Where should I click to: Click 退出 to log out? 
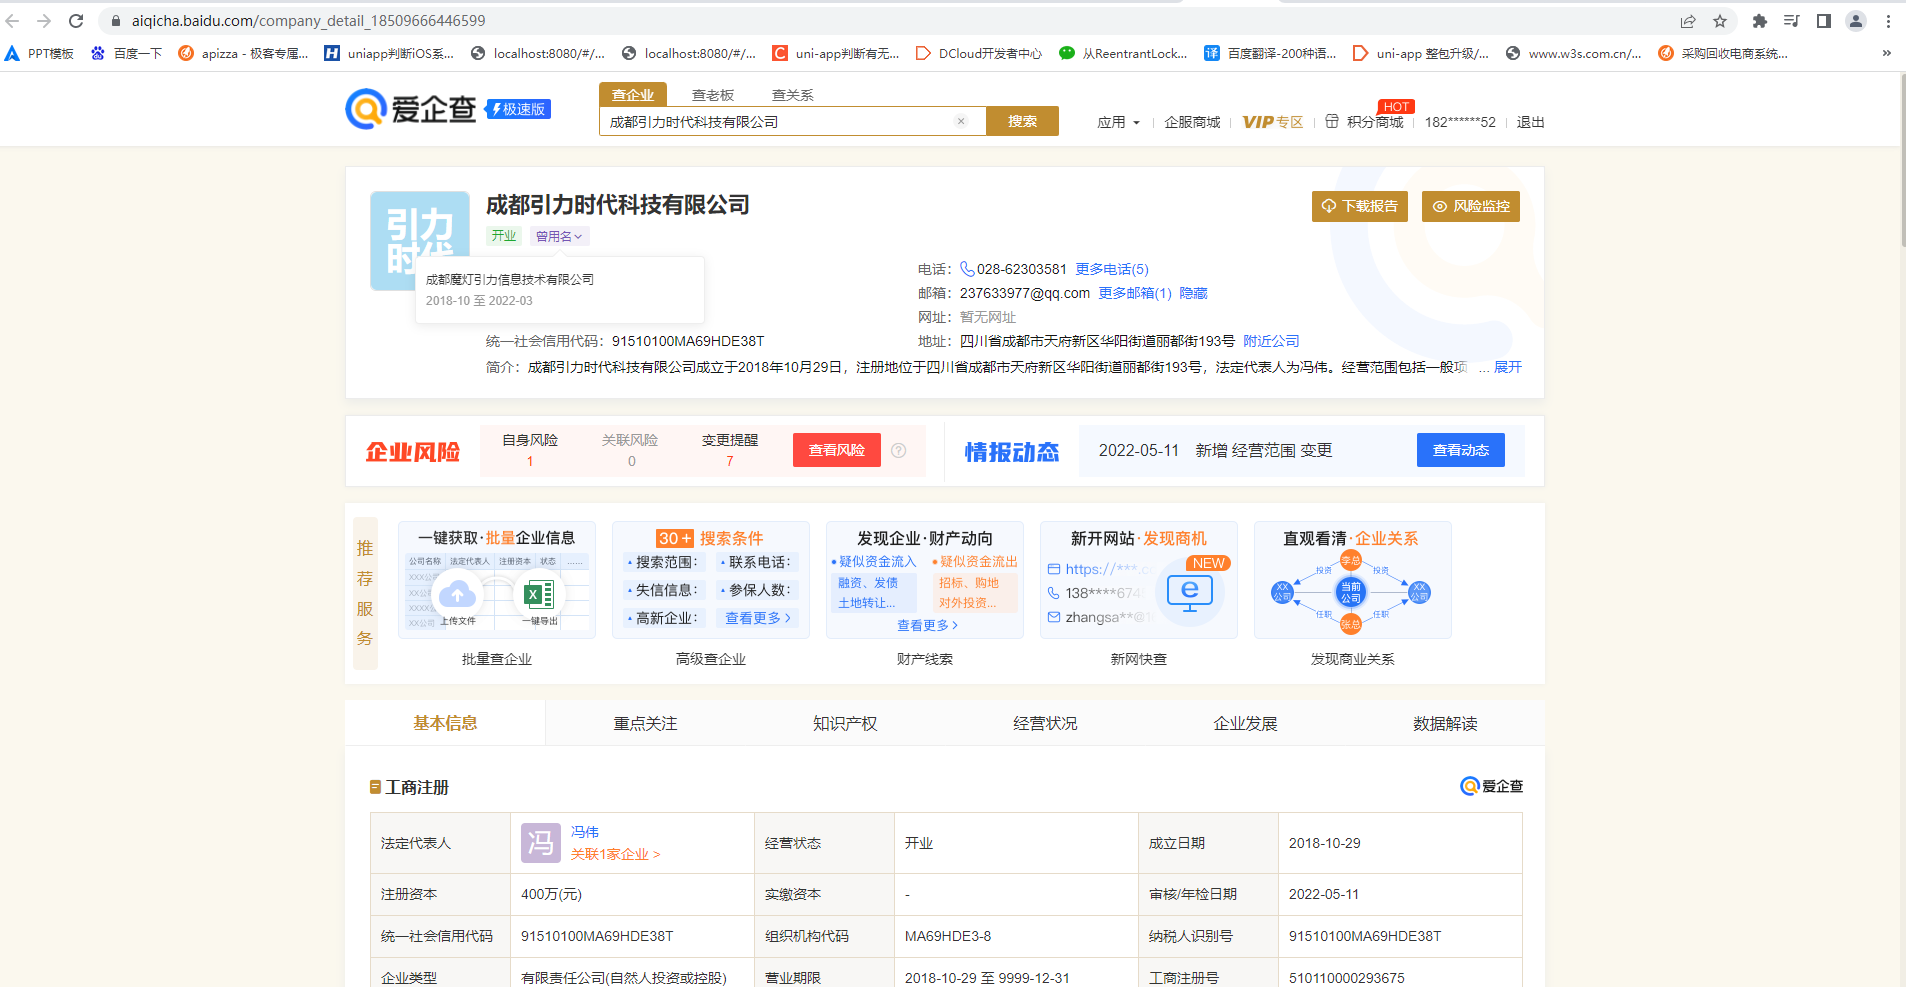pyautogui.click(x=1530, y=122)
